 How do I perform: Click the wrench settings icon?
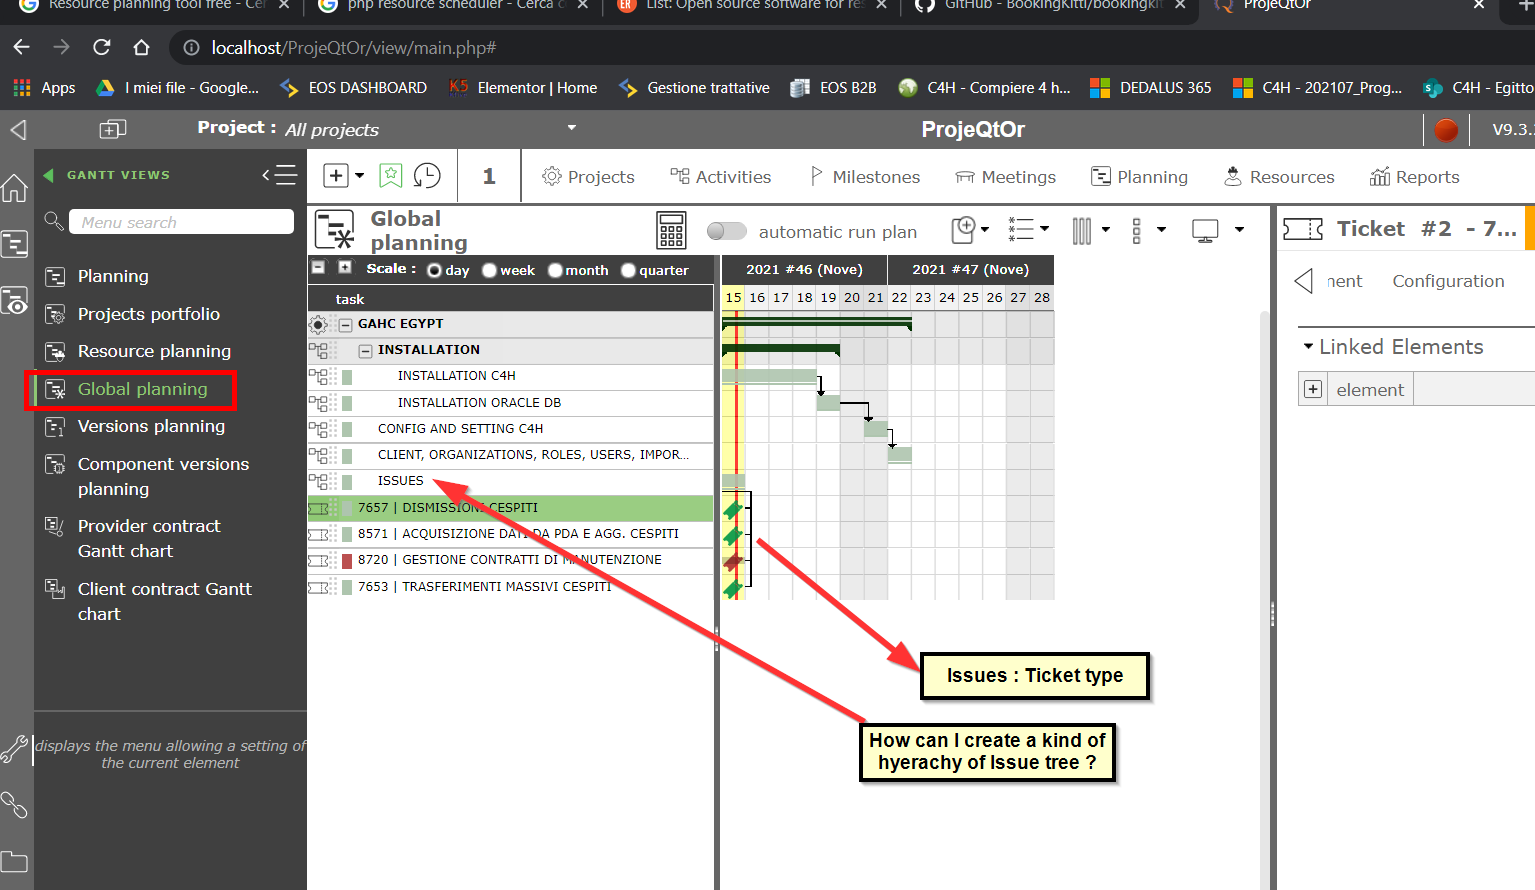click(x=15, y=749)
